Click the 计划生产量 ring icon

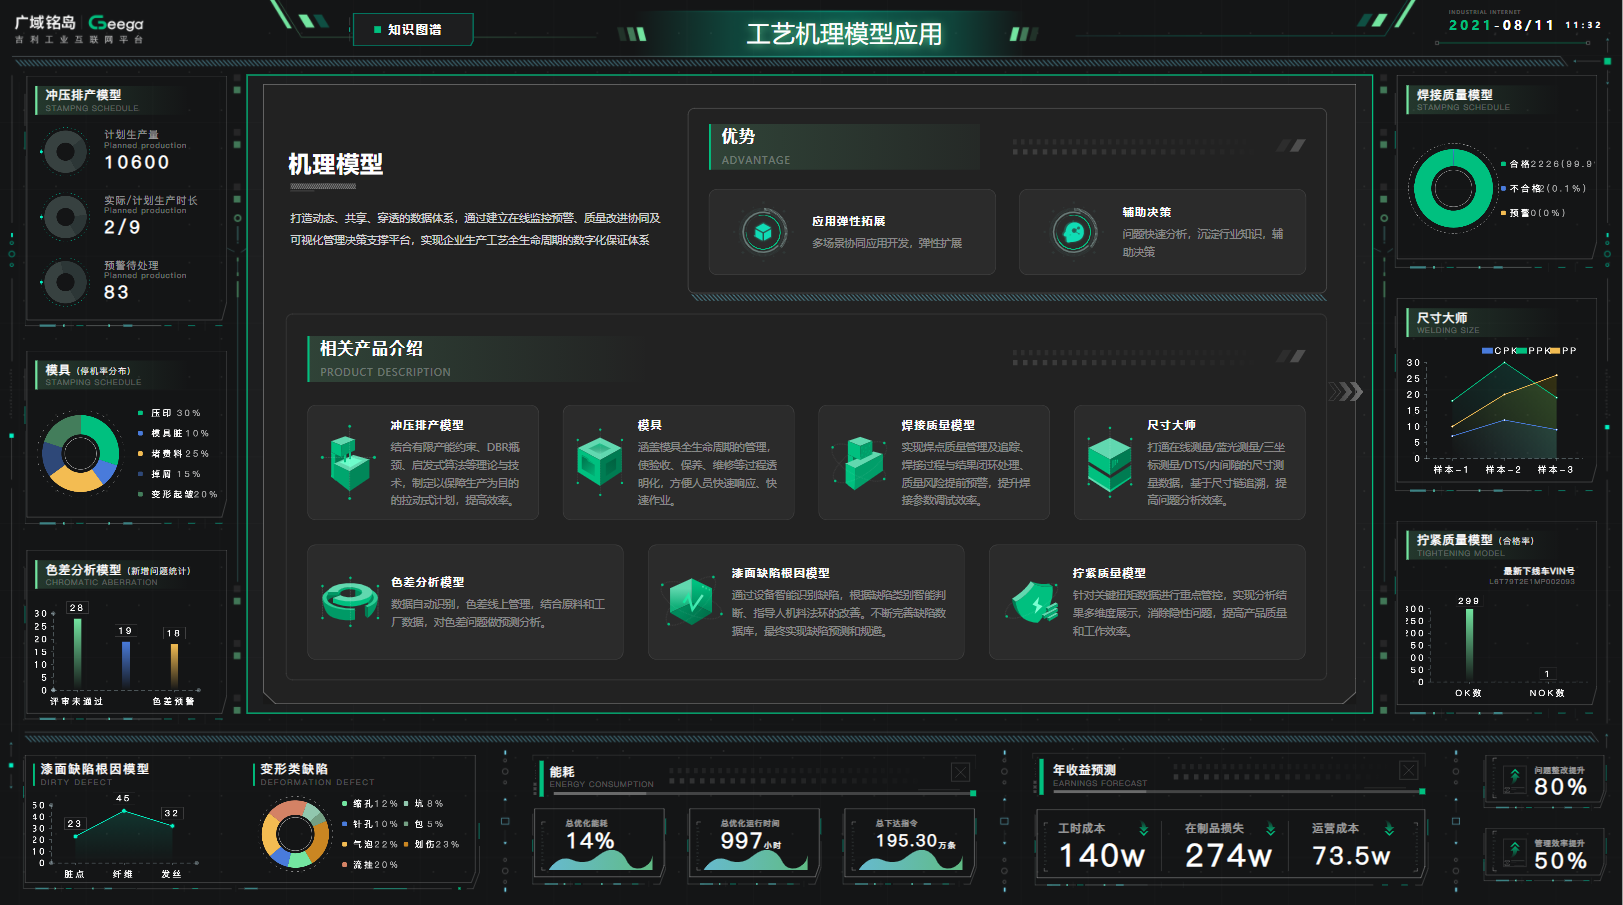pyautogui.click(x=65, y=153)
